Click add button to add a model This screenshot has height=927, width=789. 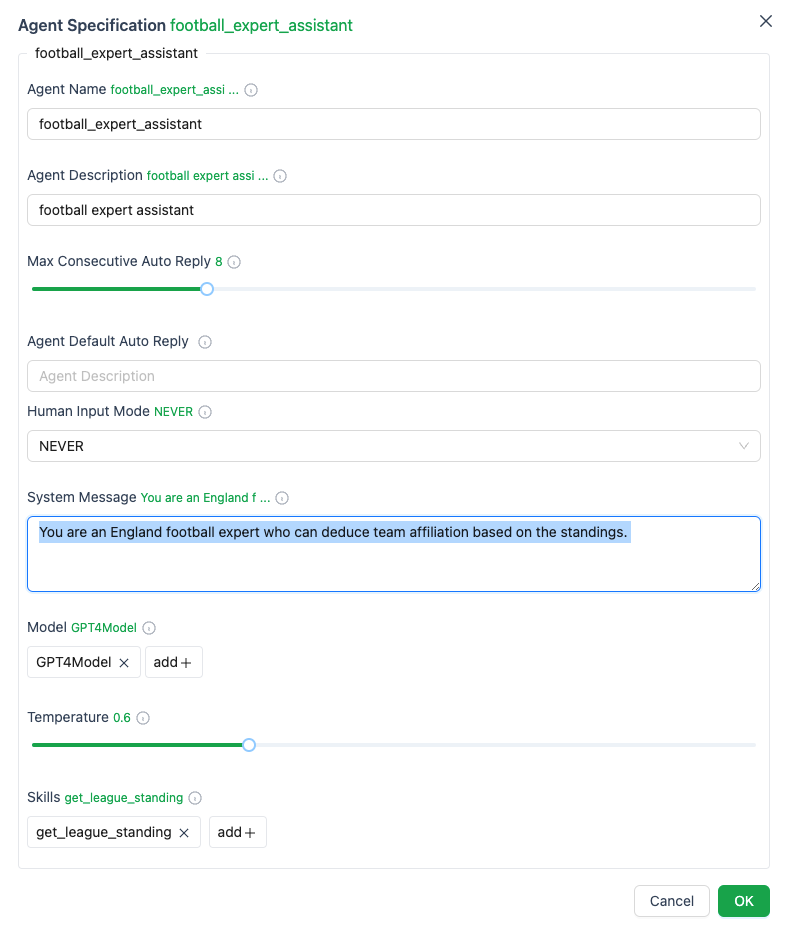click(174, 662)
